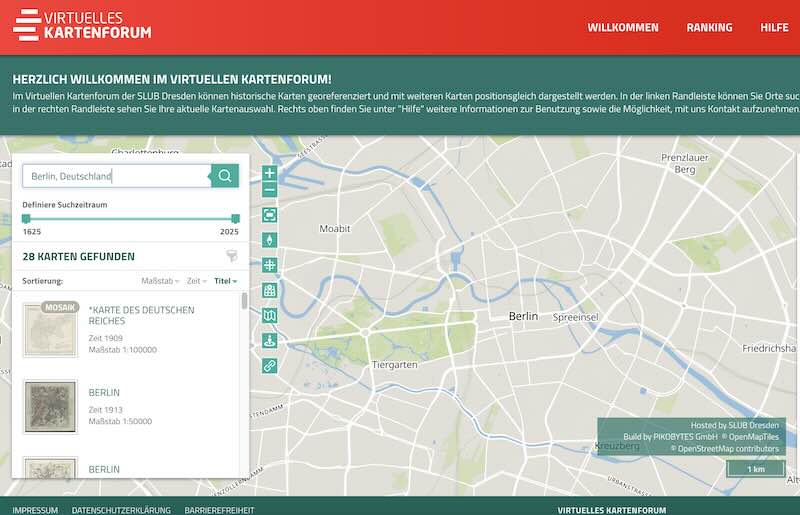
Task: Click the crosshair grid map tool icon
Action: [x=269, y=265]
